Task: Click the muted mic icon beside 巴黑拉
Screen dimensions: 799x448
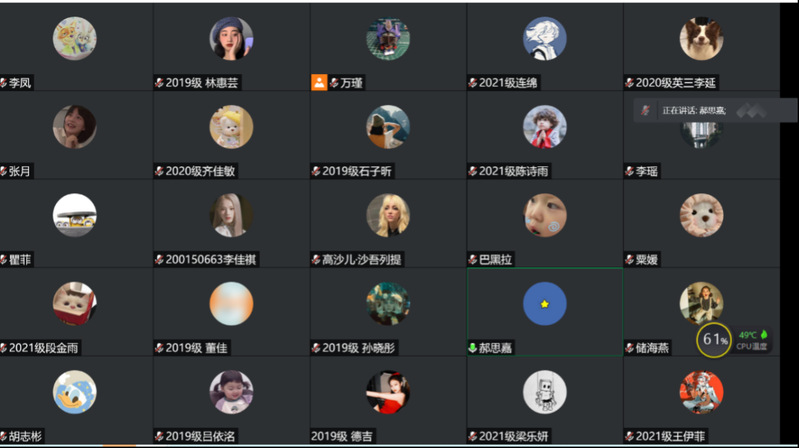Action: click(x=473, y=259)
